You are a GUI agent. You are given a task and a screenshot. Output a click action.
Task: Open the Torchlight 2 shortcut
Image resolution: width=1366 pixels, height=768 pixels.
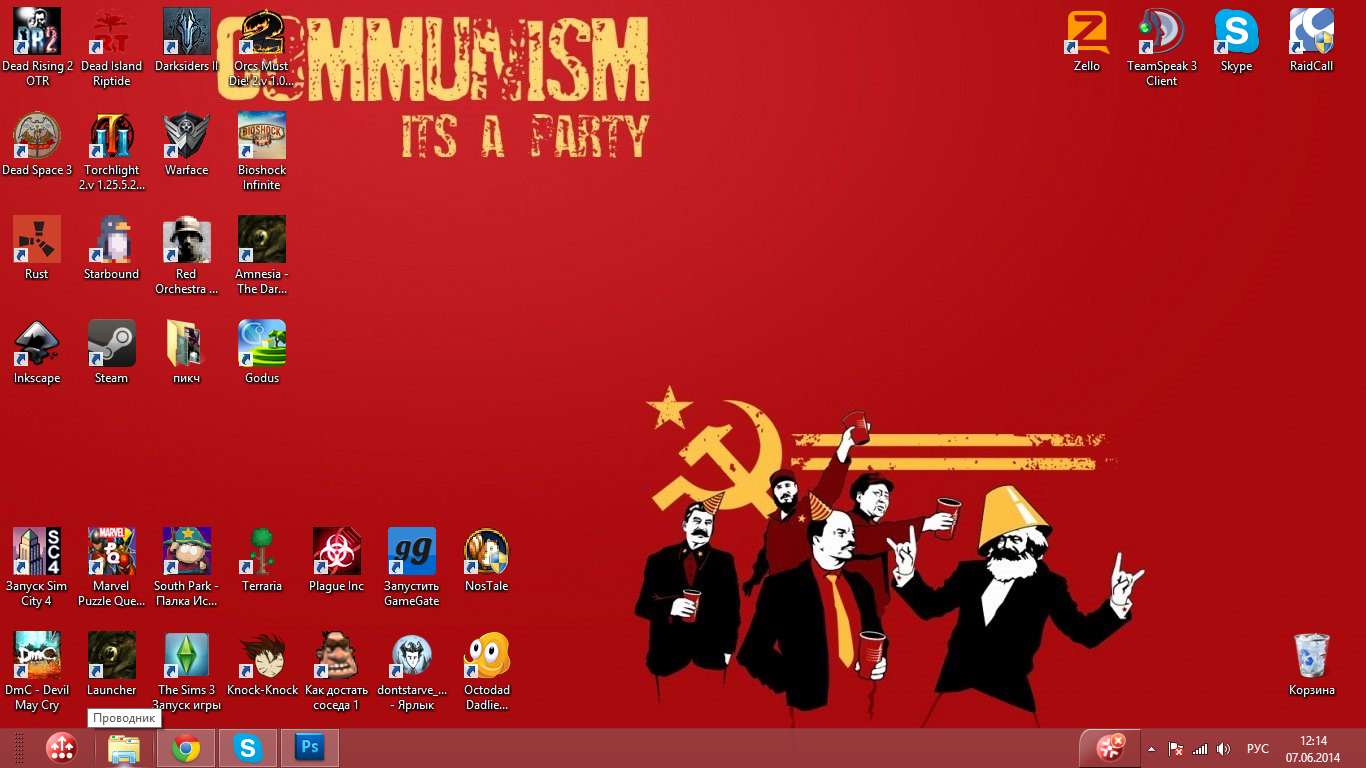111,135
